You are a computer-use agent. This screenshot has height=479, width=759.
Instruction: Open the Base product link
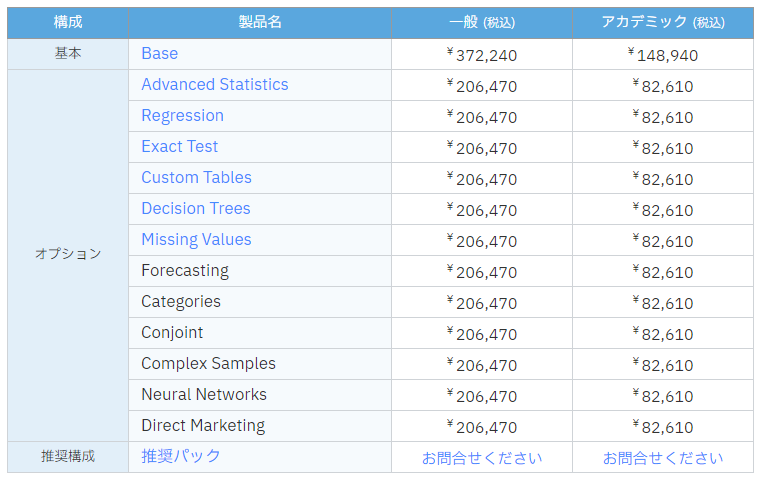click(160, 53)
